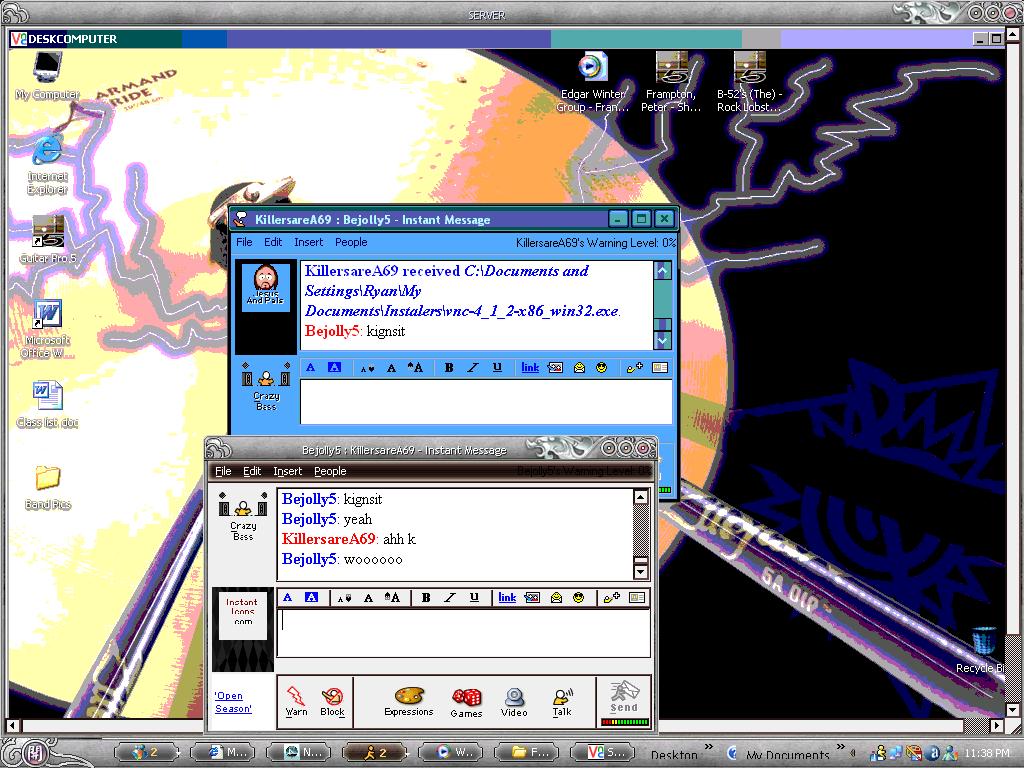Screen dimensions: 1024x768
Task: Launch Games from the dice icon
Action: (x=466, y=703)
